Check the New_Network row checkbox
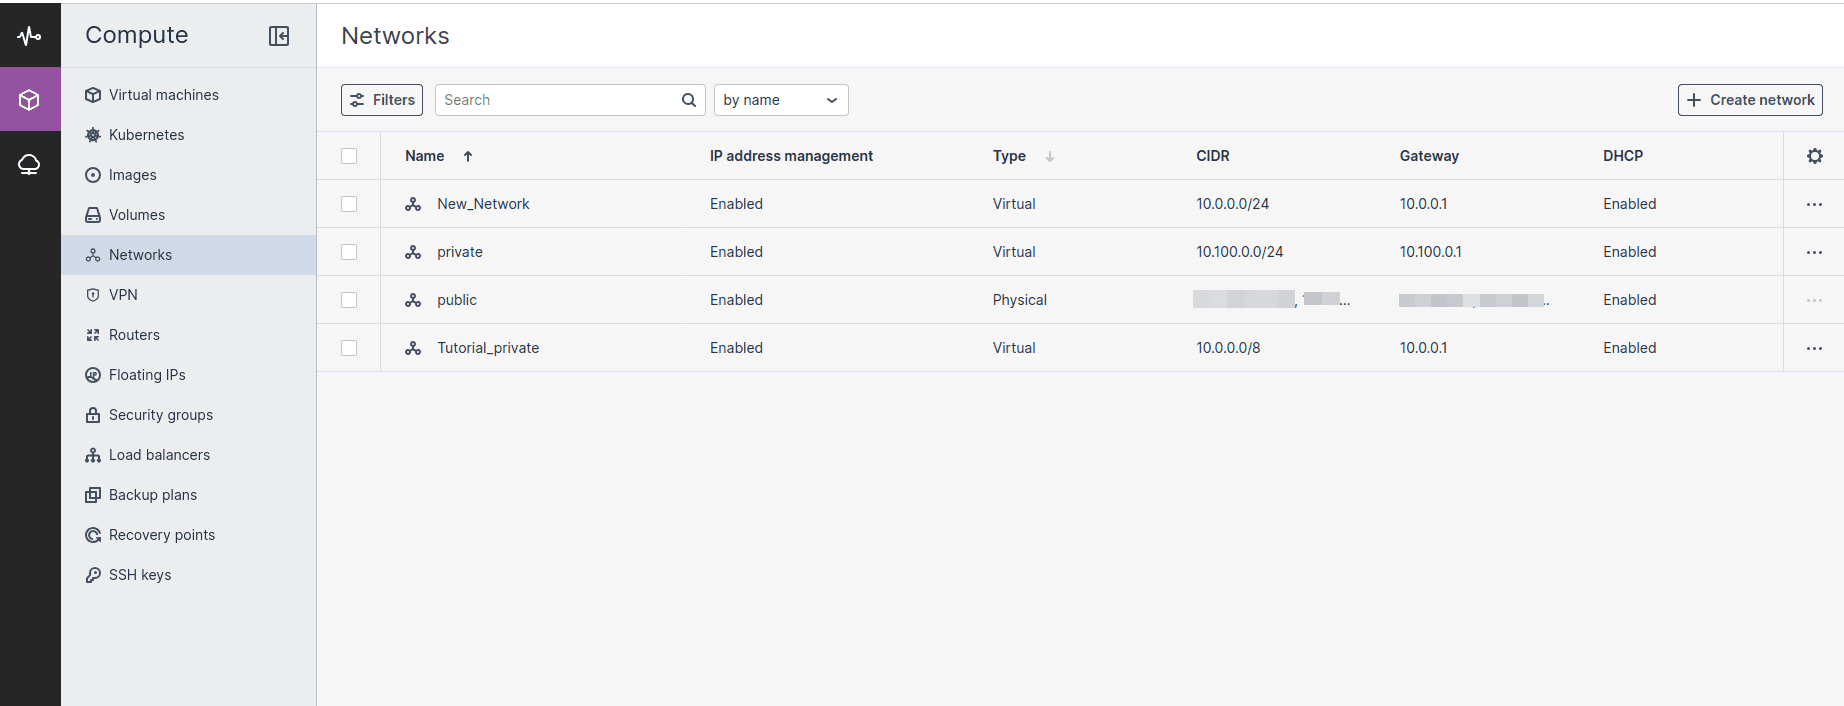 click(349, 204)
